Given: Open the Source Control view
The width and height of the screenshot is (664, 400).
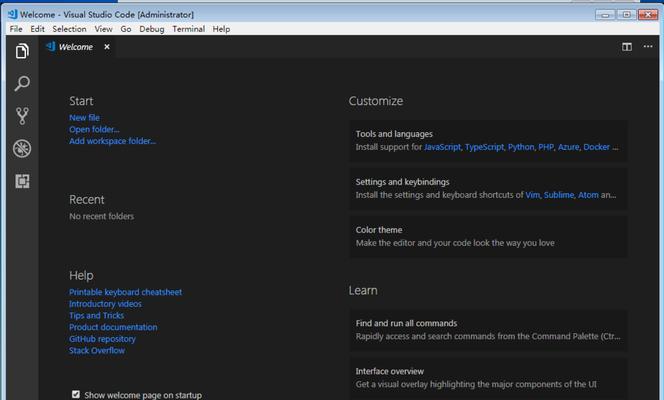Looking at the screenshot, I should (22, 116).
